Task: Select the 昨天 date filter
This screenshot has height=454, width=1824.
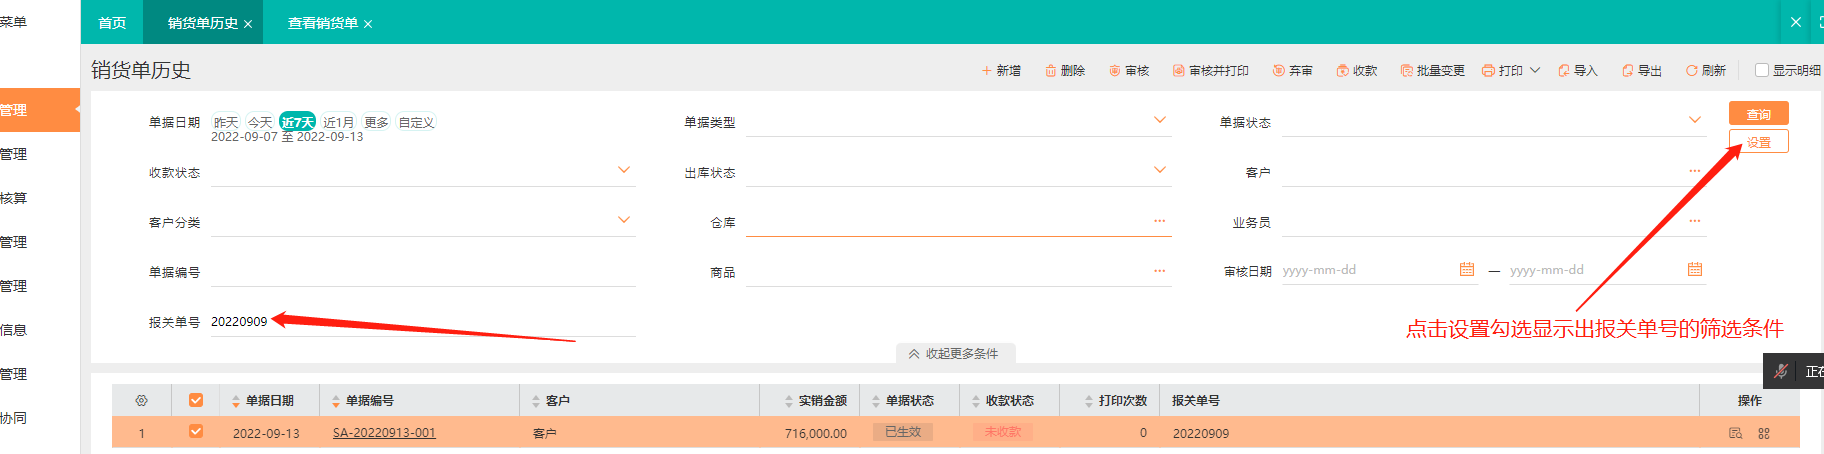Action: (x=226, y=122)
